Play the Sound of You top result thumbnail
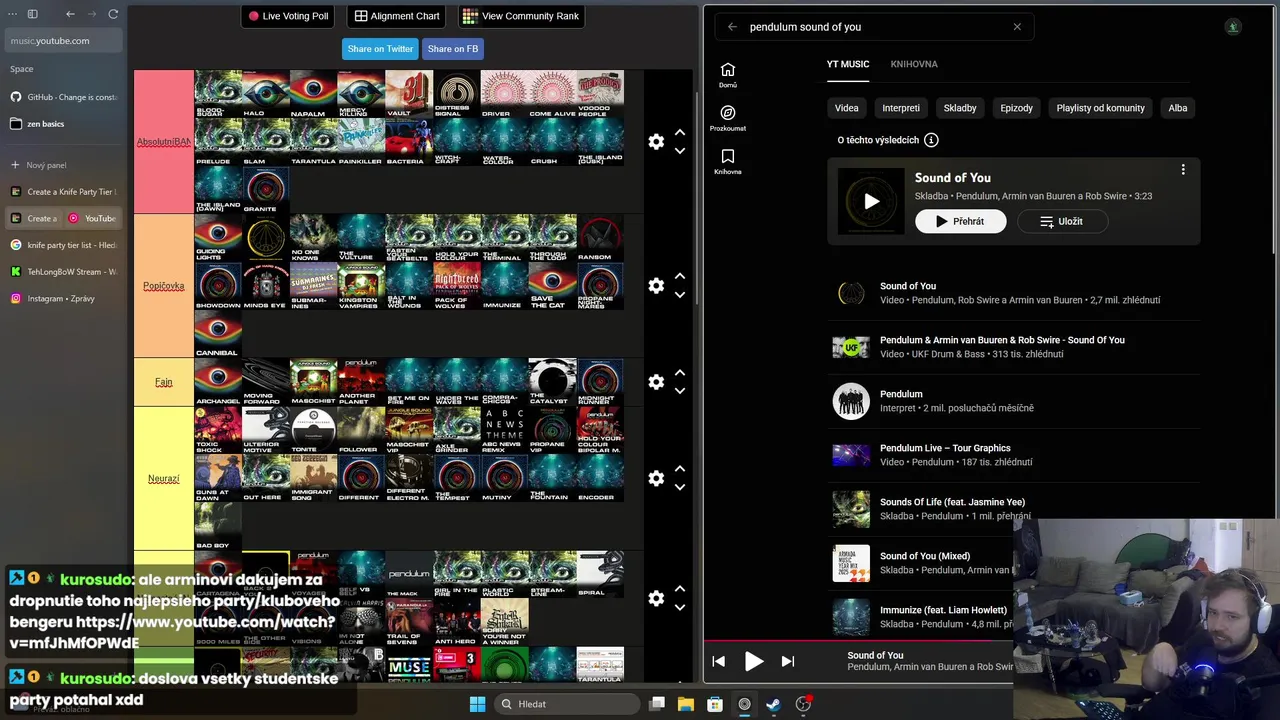Viewport: 1280px width, 720px height. tap(871, 201)
